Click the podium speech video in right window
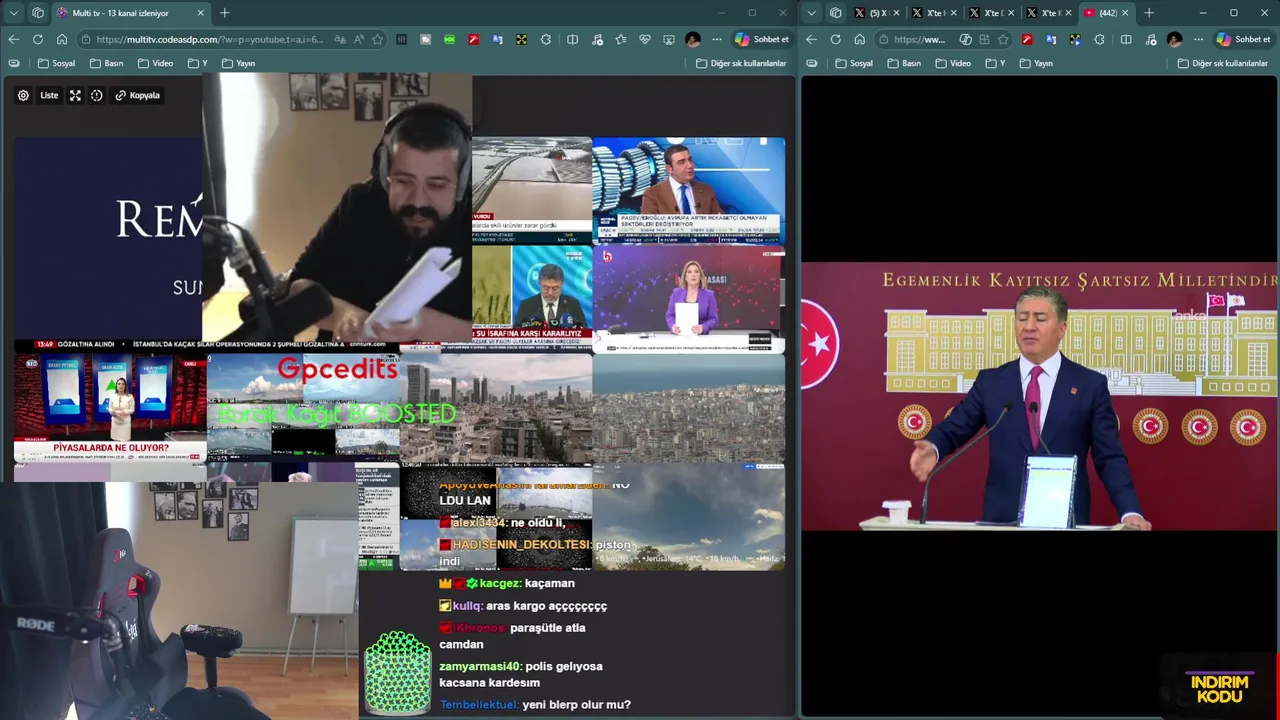1280x720 pixels. [x=1040, y=396]
